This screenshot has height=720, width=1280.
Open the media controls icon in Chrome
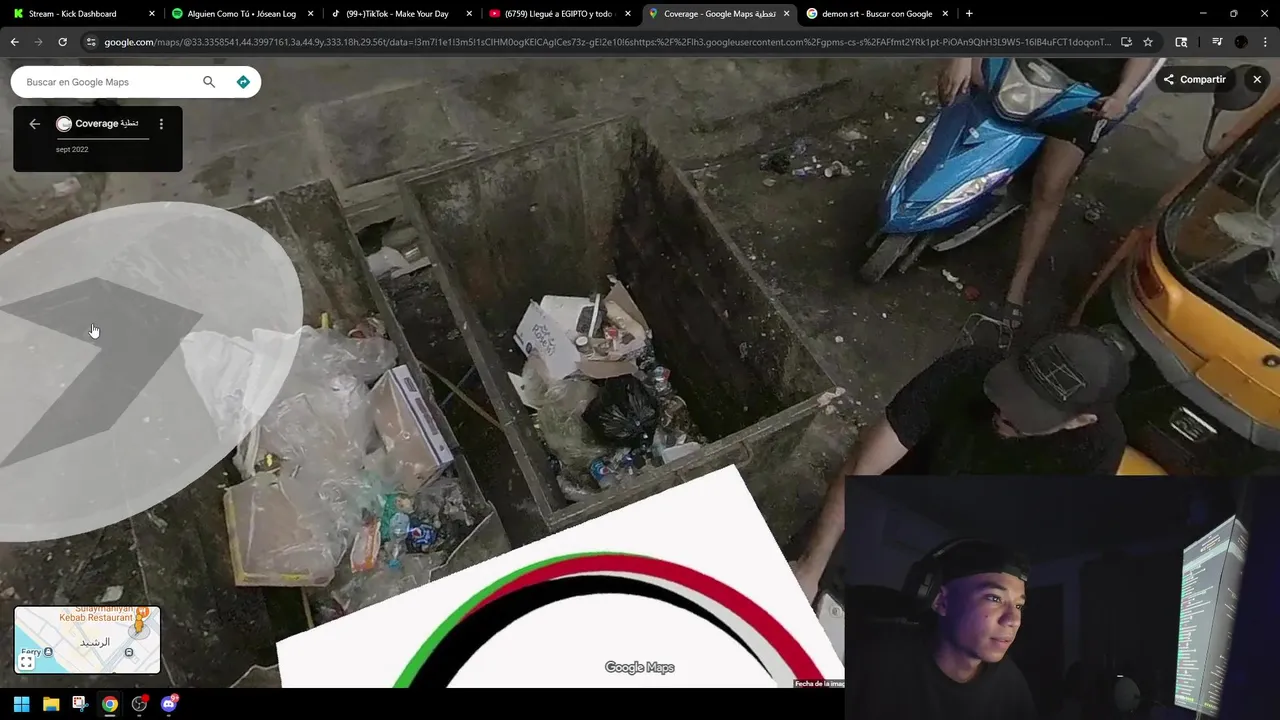1217,42
